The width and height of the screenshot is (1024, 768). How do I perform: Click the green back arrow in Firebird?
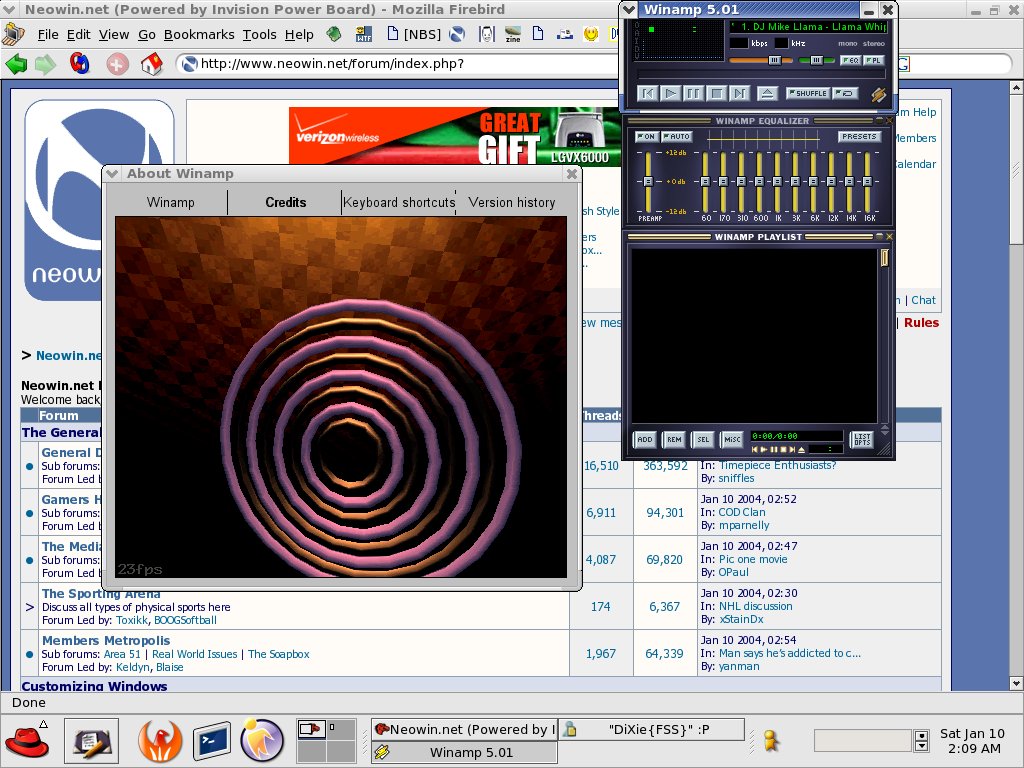click(16, 64)
